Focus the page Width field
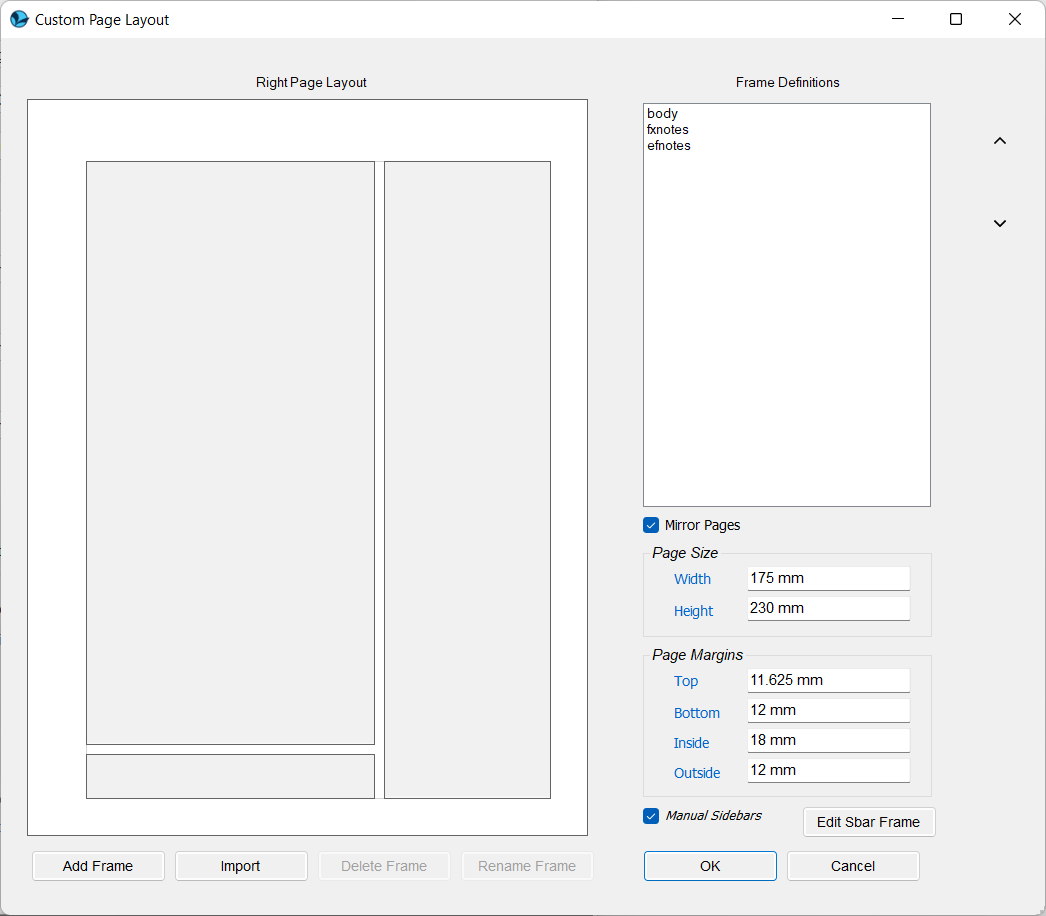1046x916 pixels. pyautogui.click(x=829, y=578)
